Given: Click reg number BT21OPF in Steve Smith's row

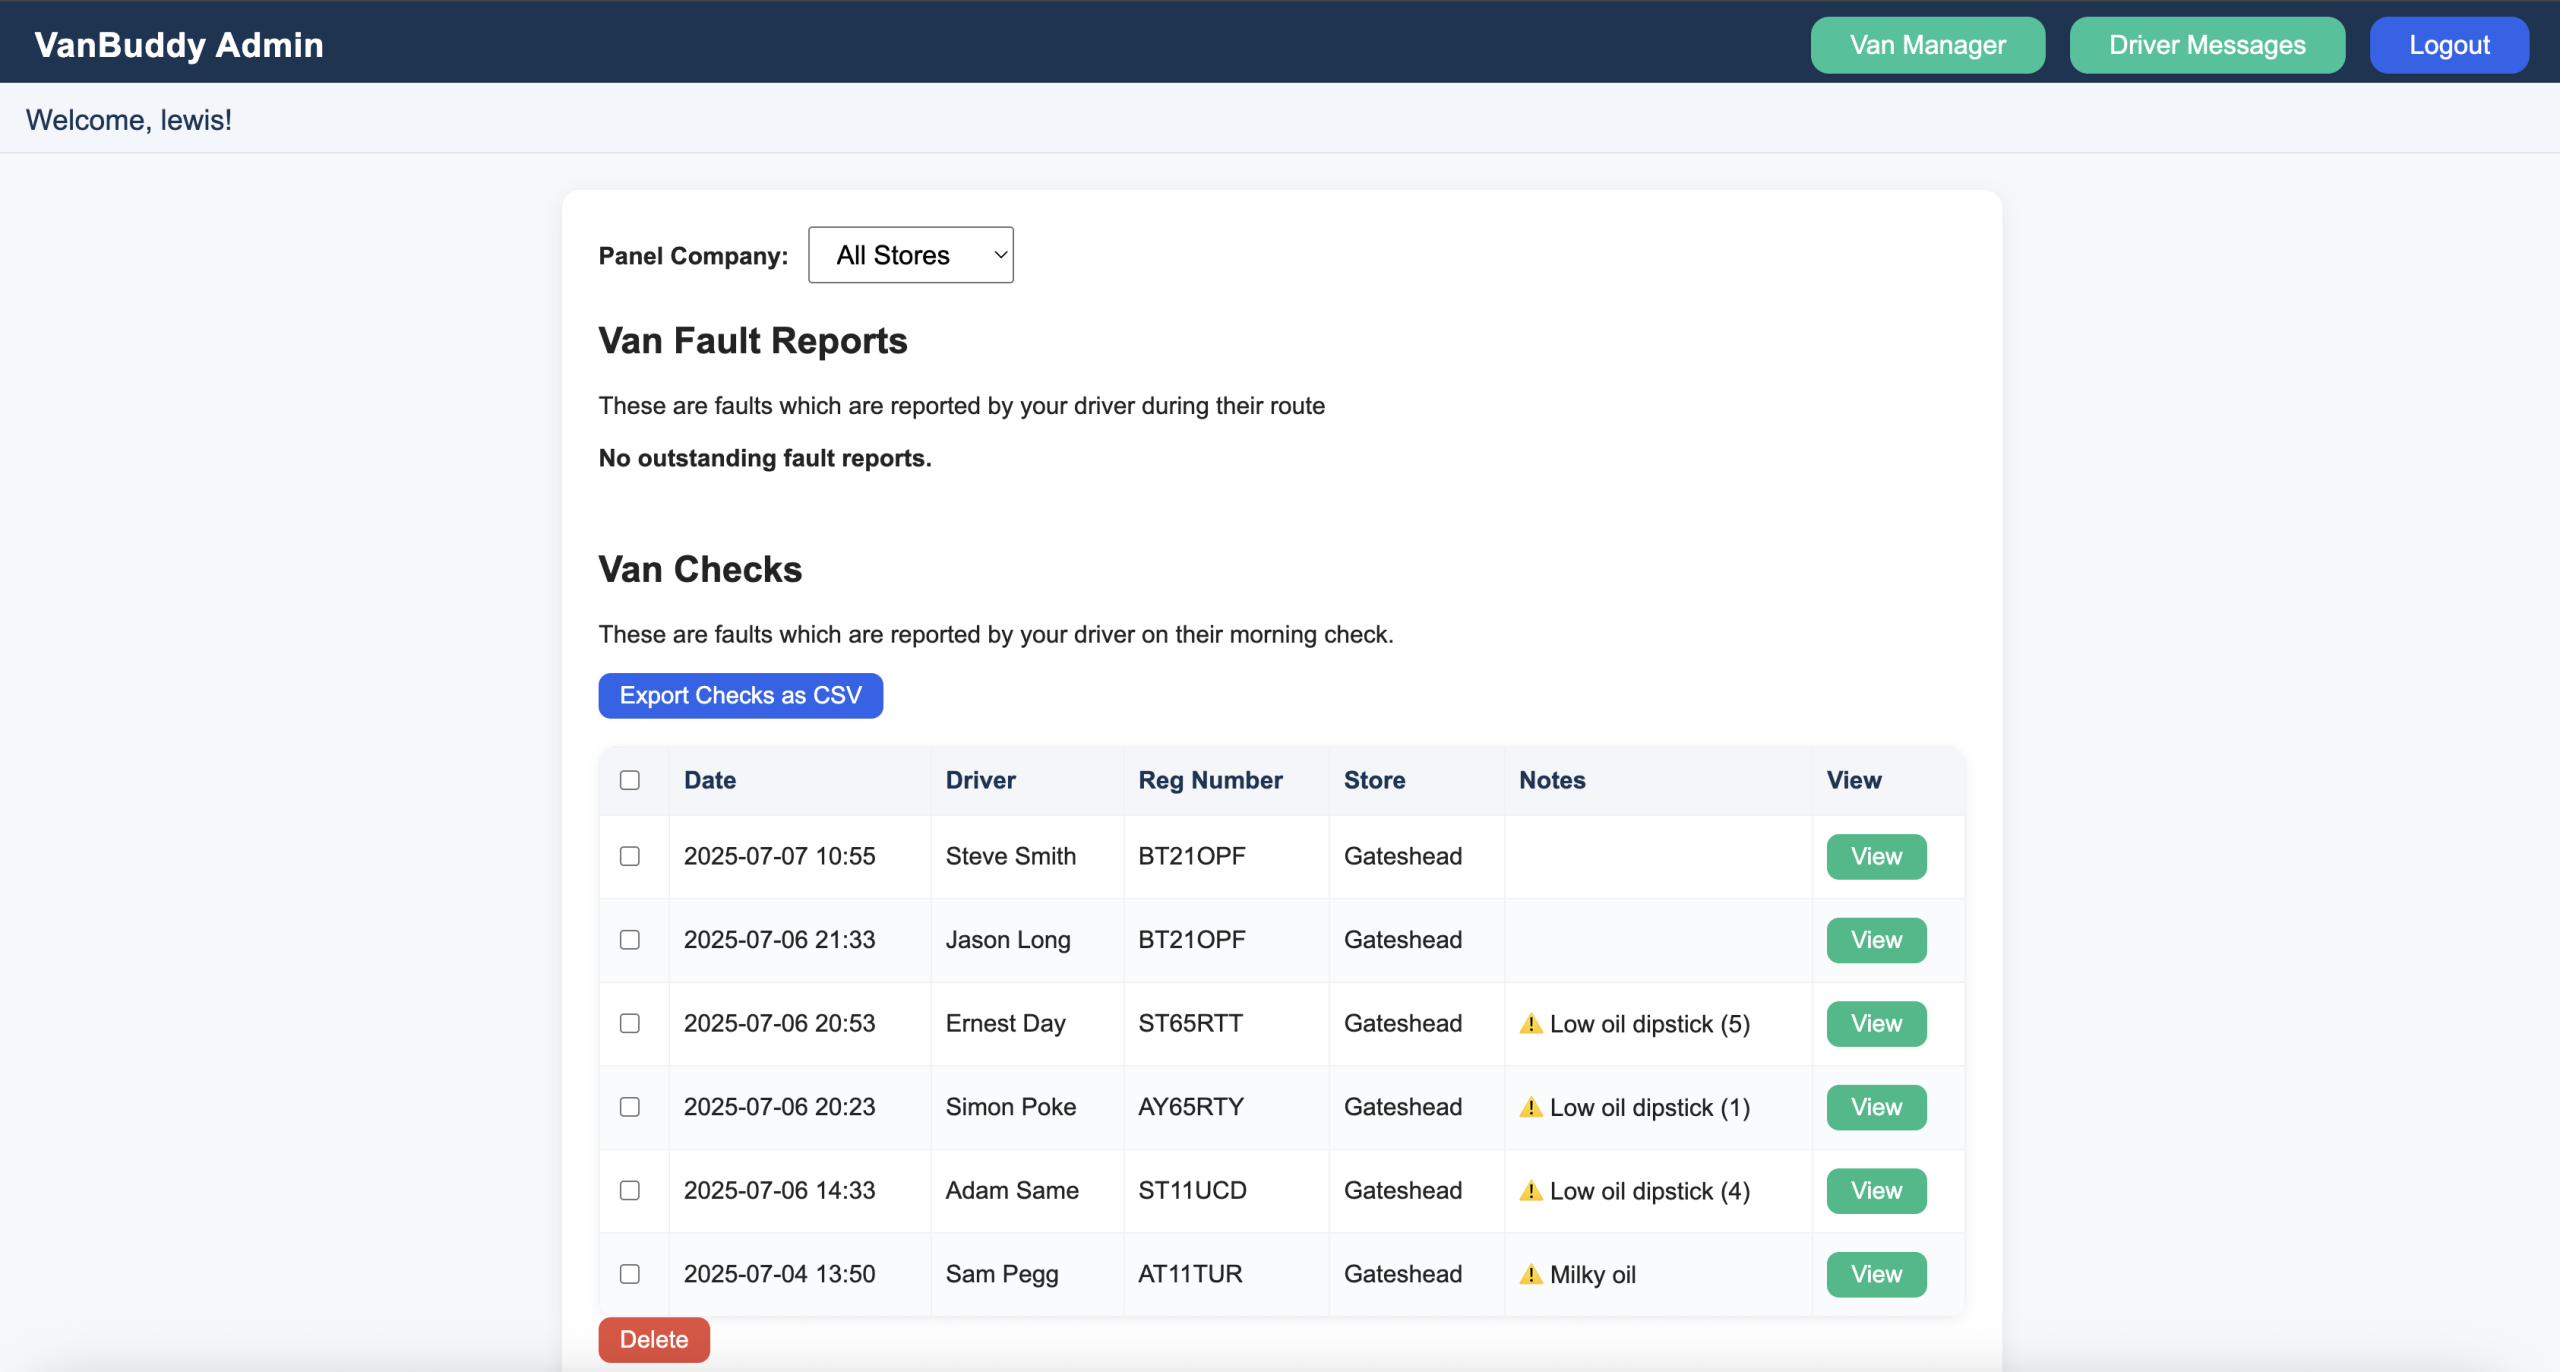Looking at the screenshot, I should [x=1192, y=856].
